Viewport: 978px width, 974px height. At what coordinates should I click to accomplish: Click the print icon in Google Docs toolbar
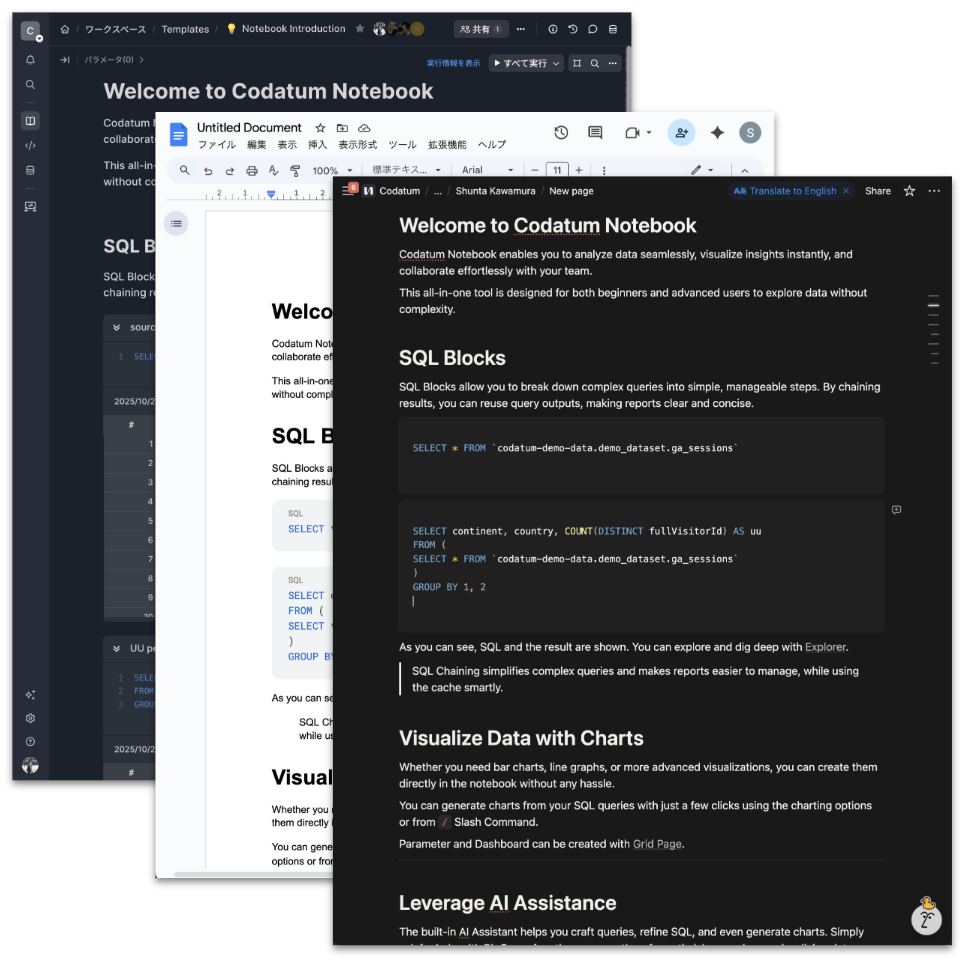(x=252, y=170)
